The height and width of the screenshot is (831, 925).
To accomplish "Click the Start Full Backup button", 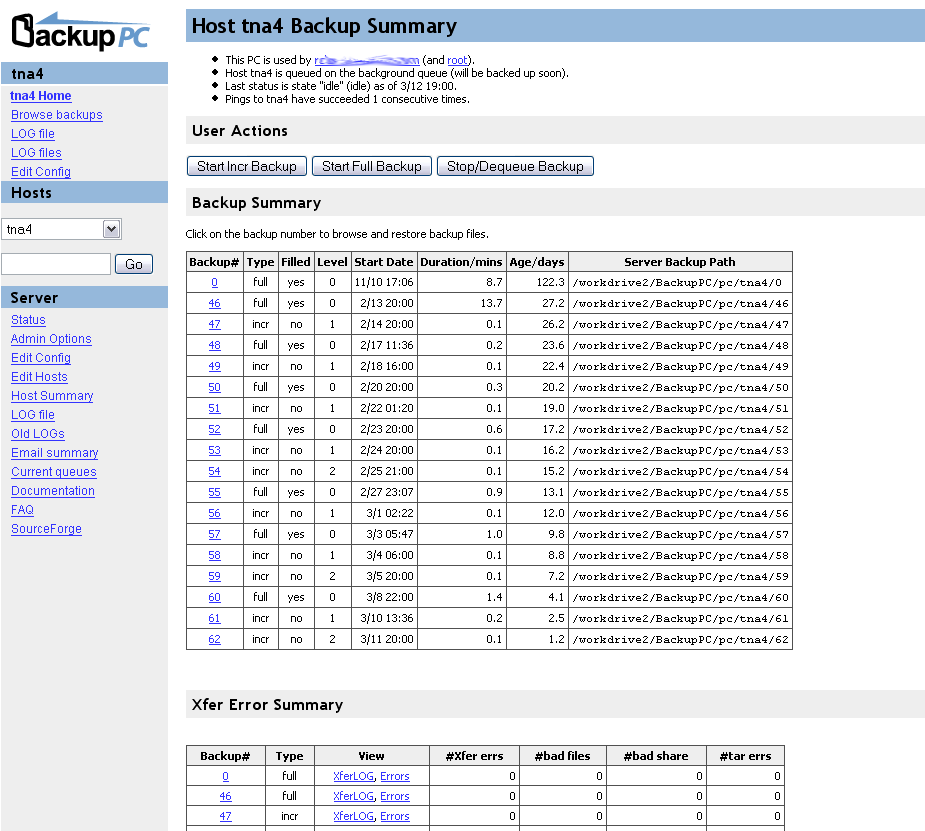I will pos(372,166).
